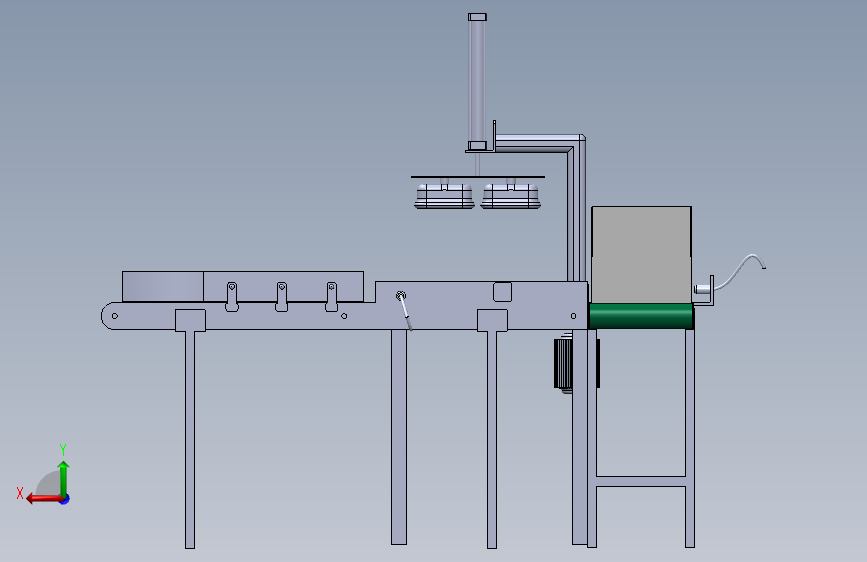Click the red X axis arrow of triad
Screen dimensions: 867x562
click(43, 499)
